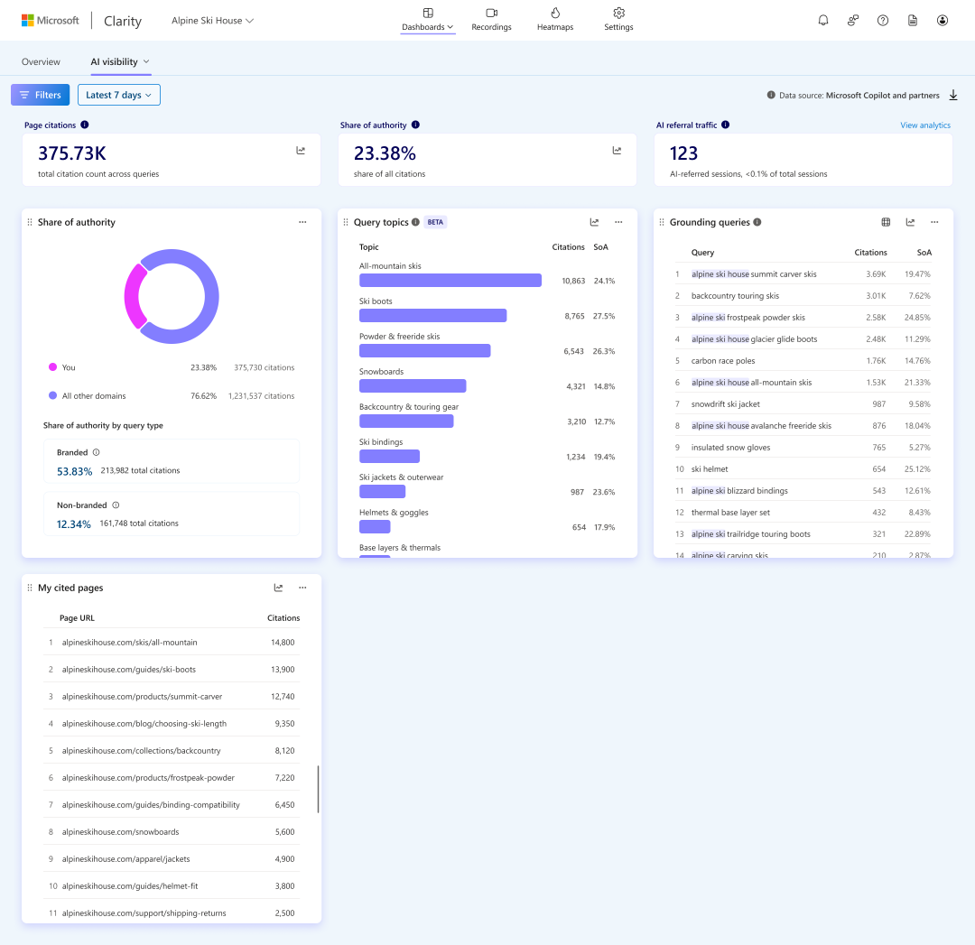Select the Ski bindings topic row

point(487,450)
